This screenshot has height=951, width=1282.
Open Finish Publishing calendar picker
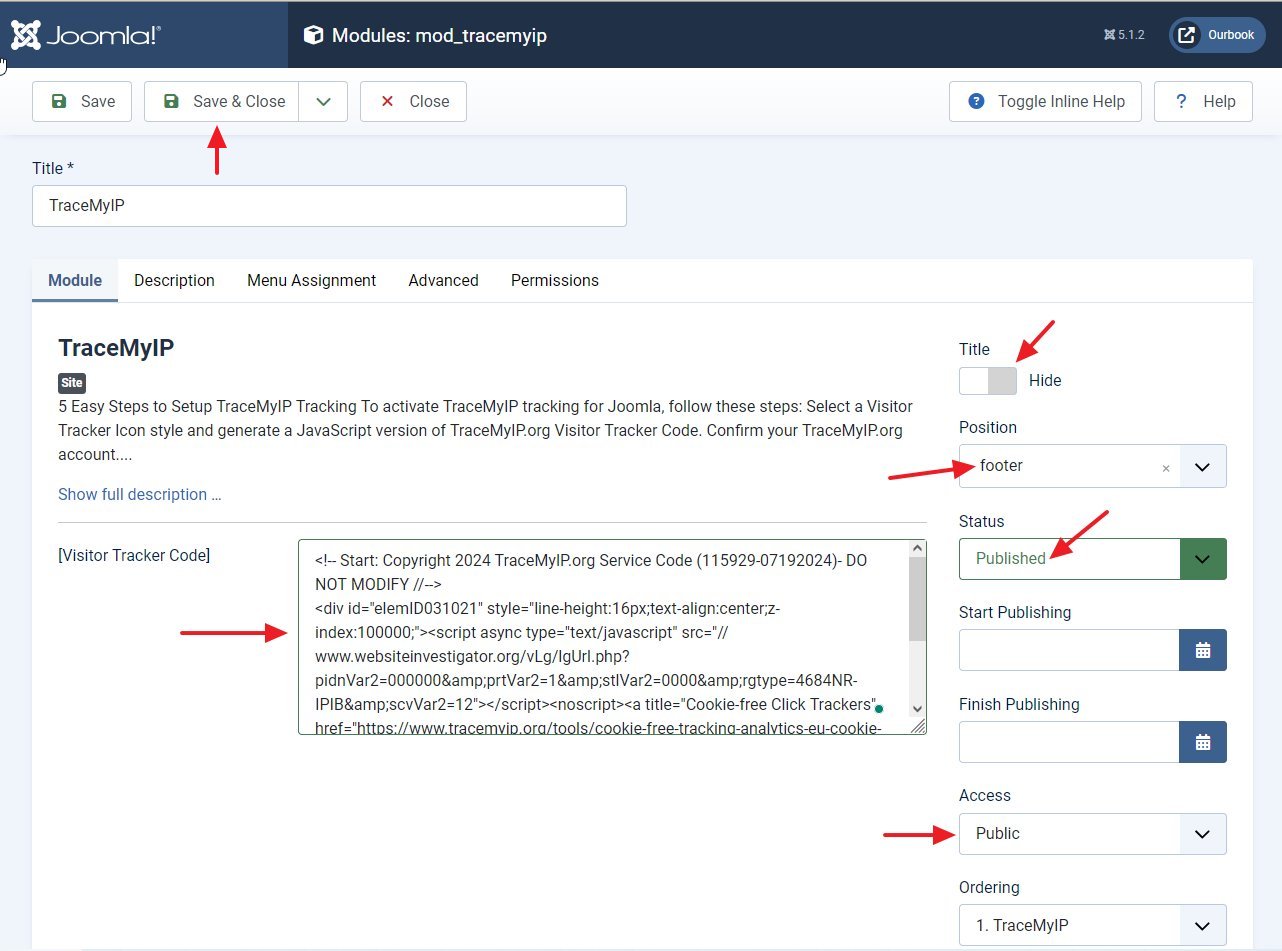pyautogui.click(x=1203, y=742)
